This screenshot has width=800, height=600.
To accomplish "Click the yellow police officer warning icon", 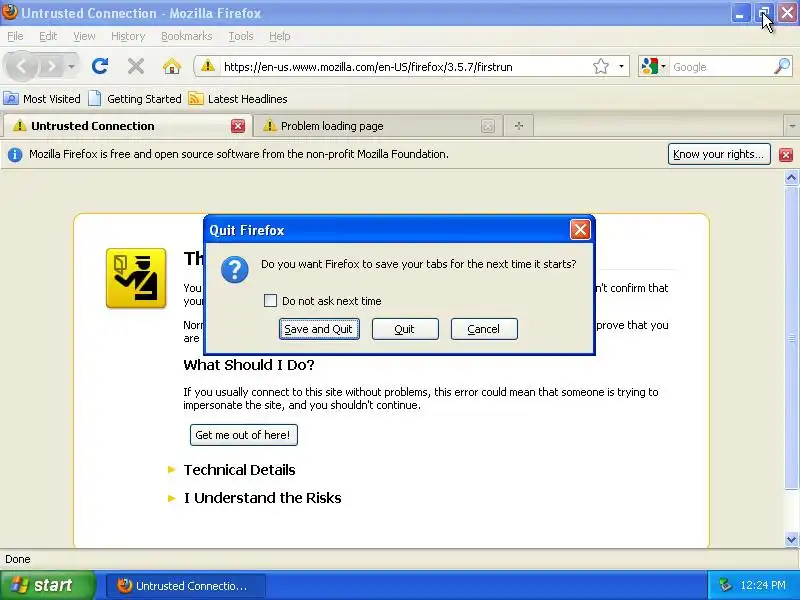I will 136,278.
